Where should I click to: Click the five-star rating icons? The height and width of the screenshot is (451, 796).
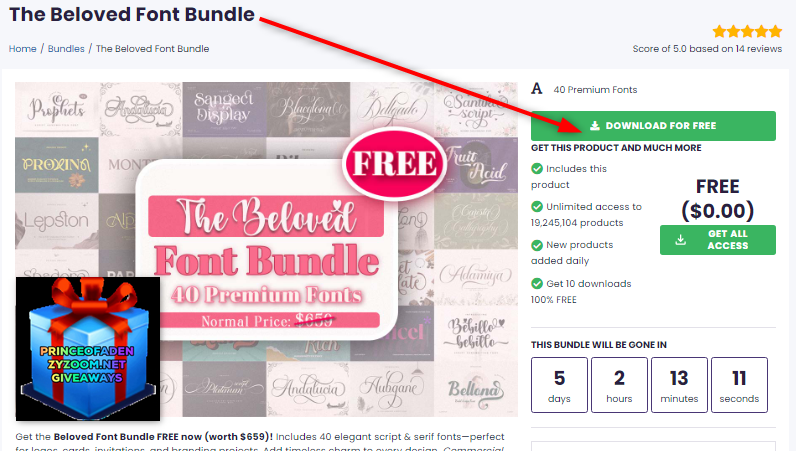[747, 31]
